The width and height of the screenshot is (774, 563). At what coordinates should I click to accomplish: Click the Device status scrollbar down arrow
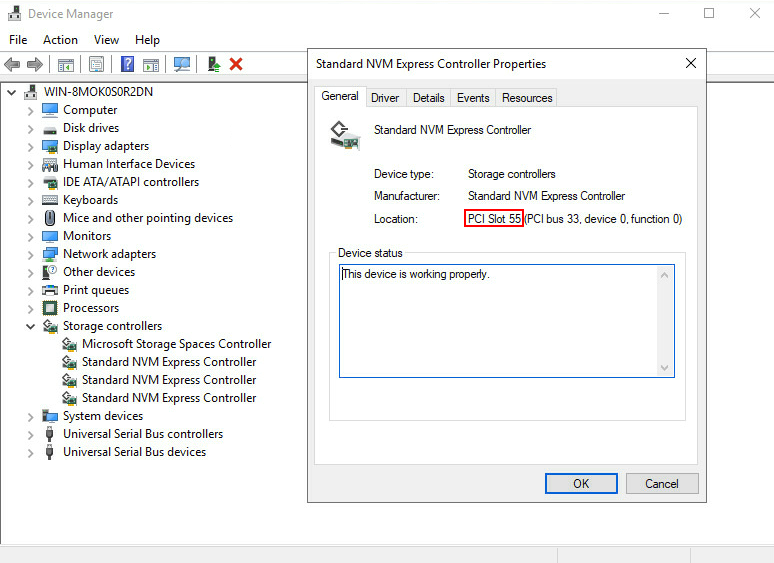click(x=664, y=368)
